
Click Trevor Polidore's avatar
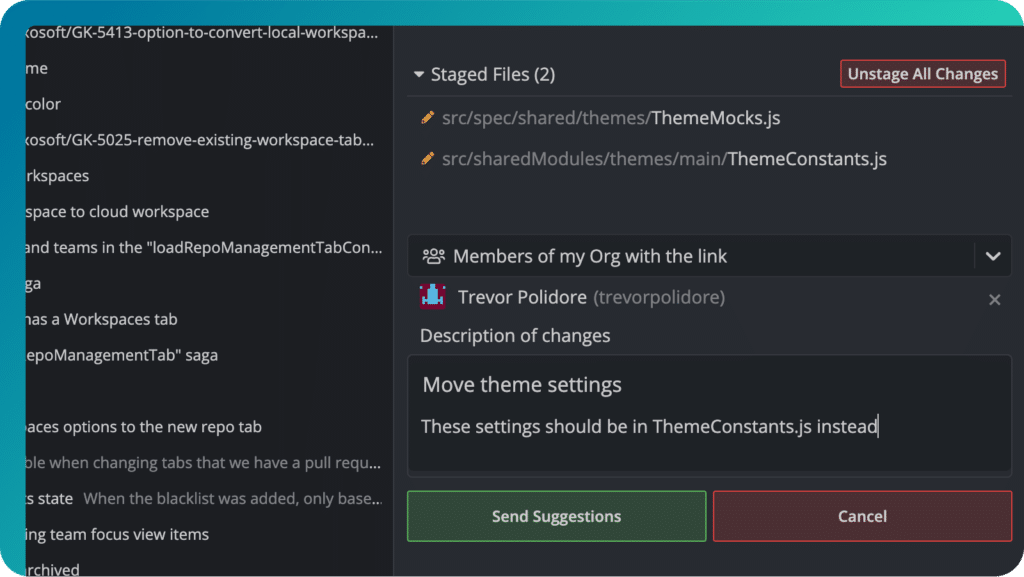click(x=432, y=296)
